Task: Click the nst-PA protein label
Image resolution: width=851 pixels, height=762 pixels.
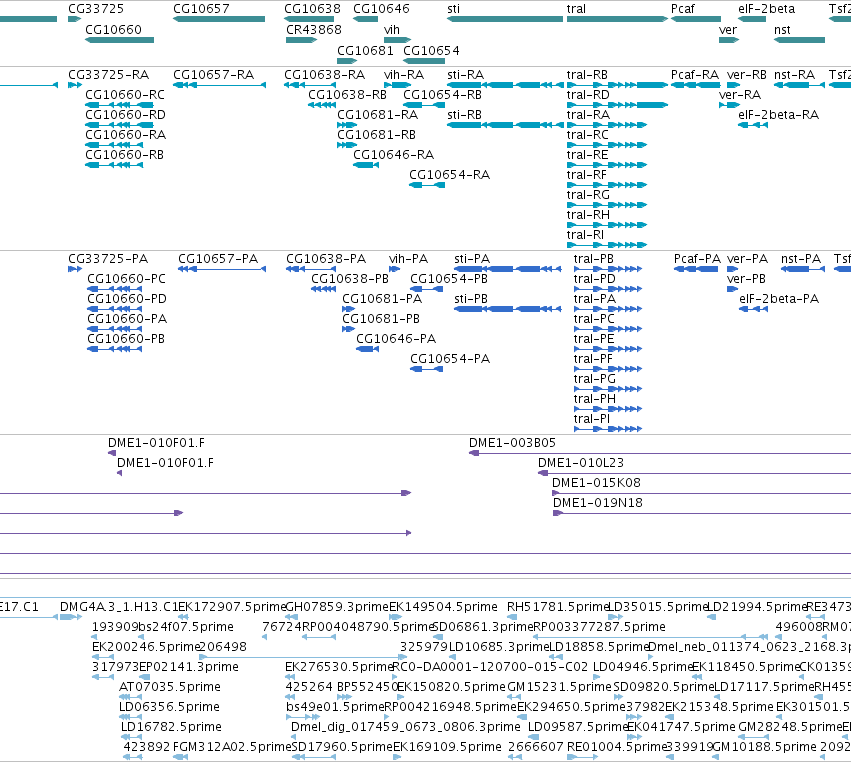Action: 801,258
